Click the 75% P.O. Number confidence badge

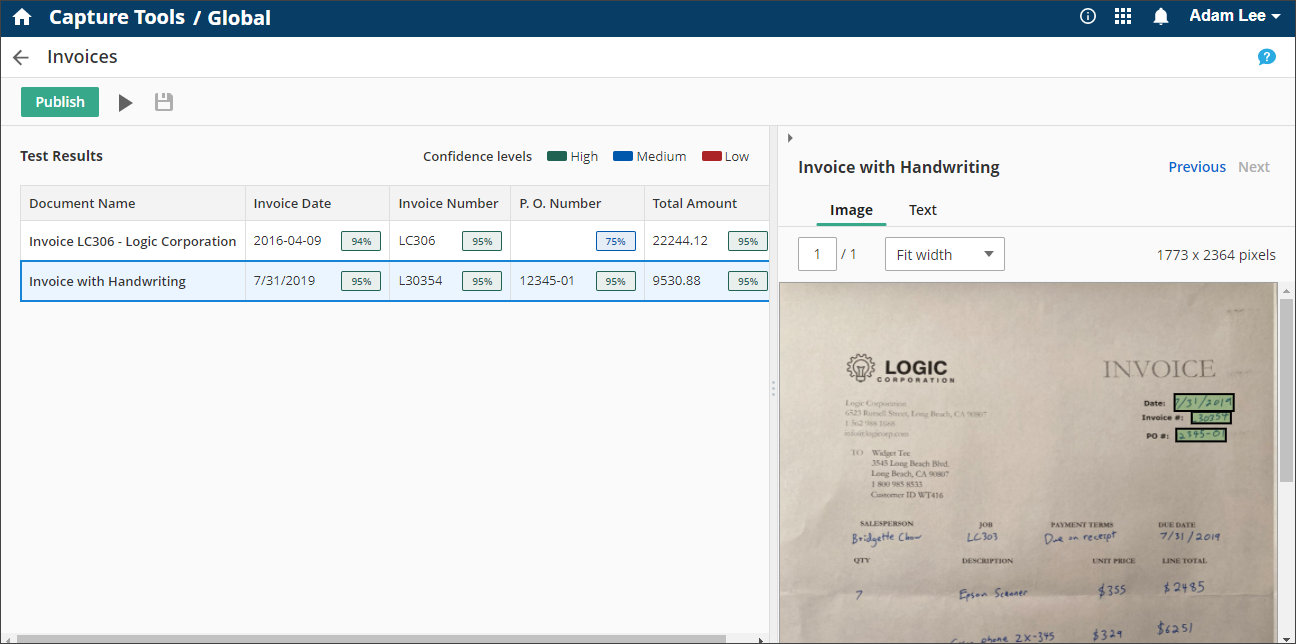615,241
